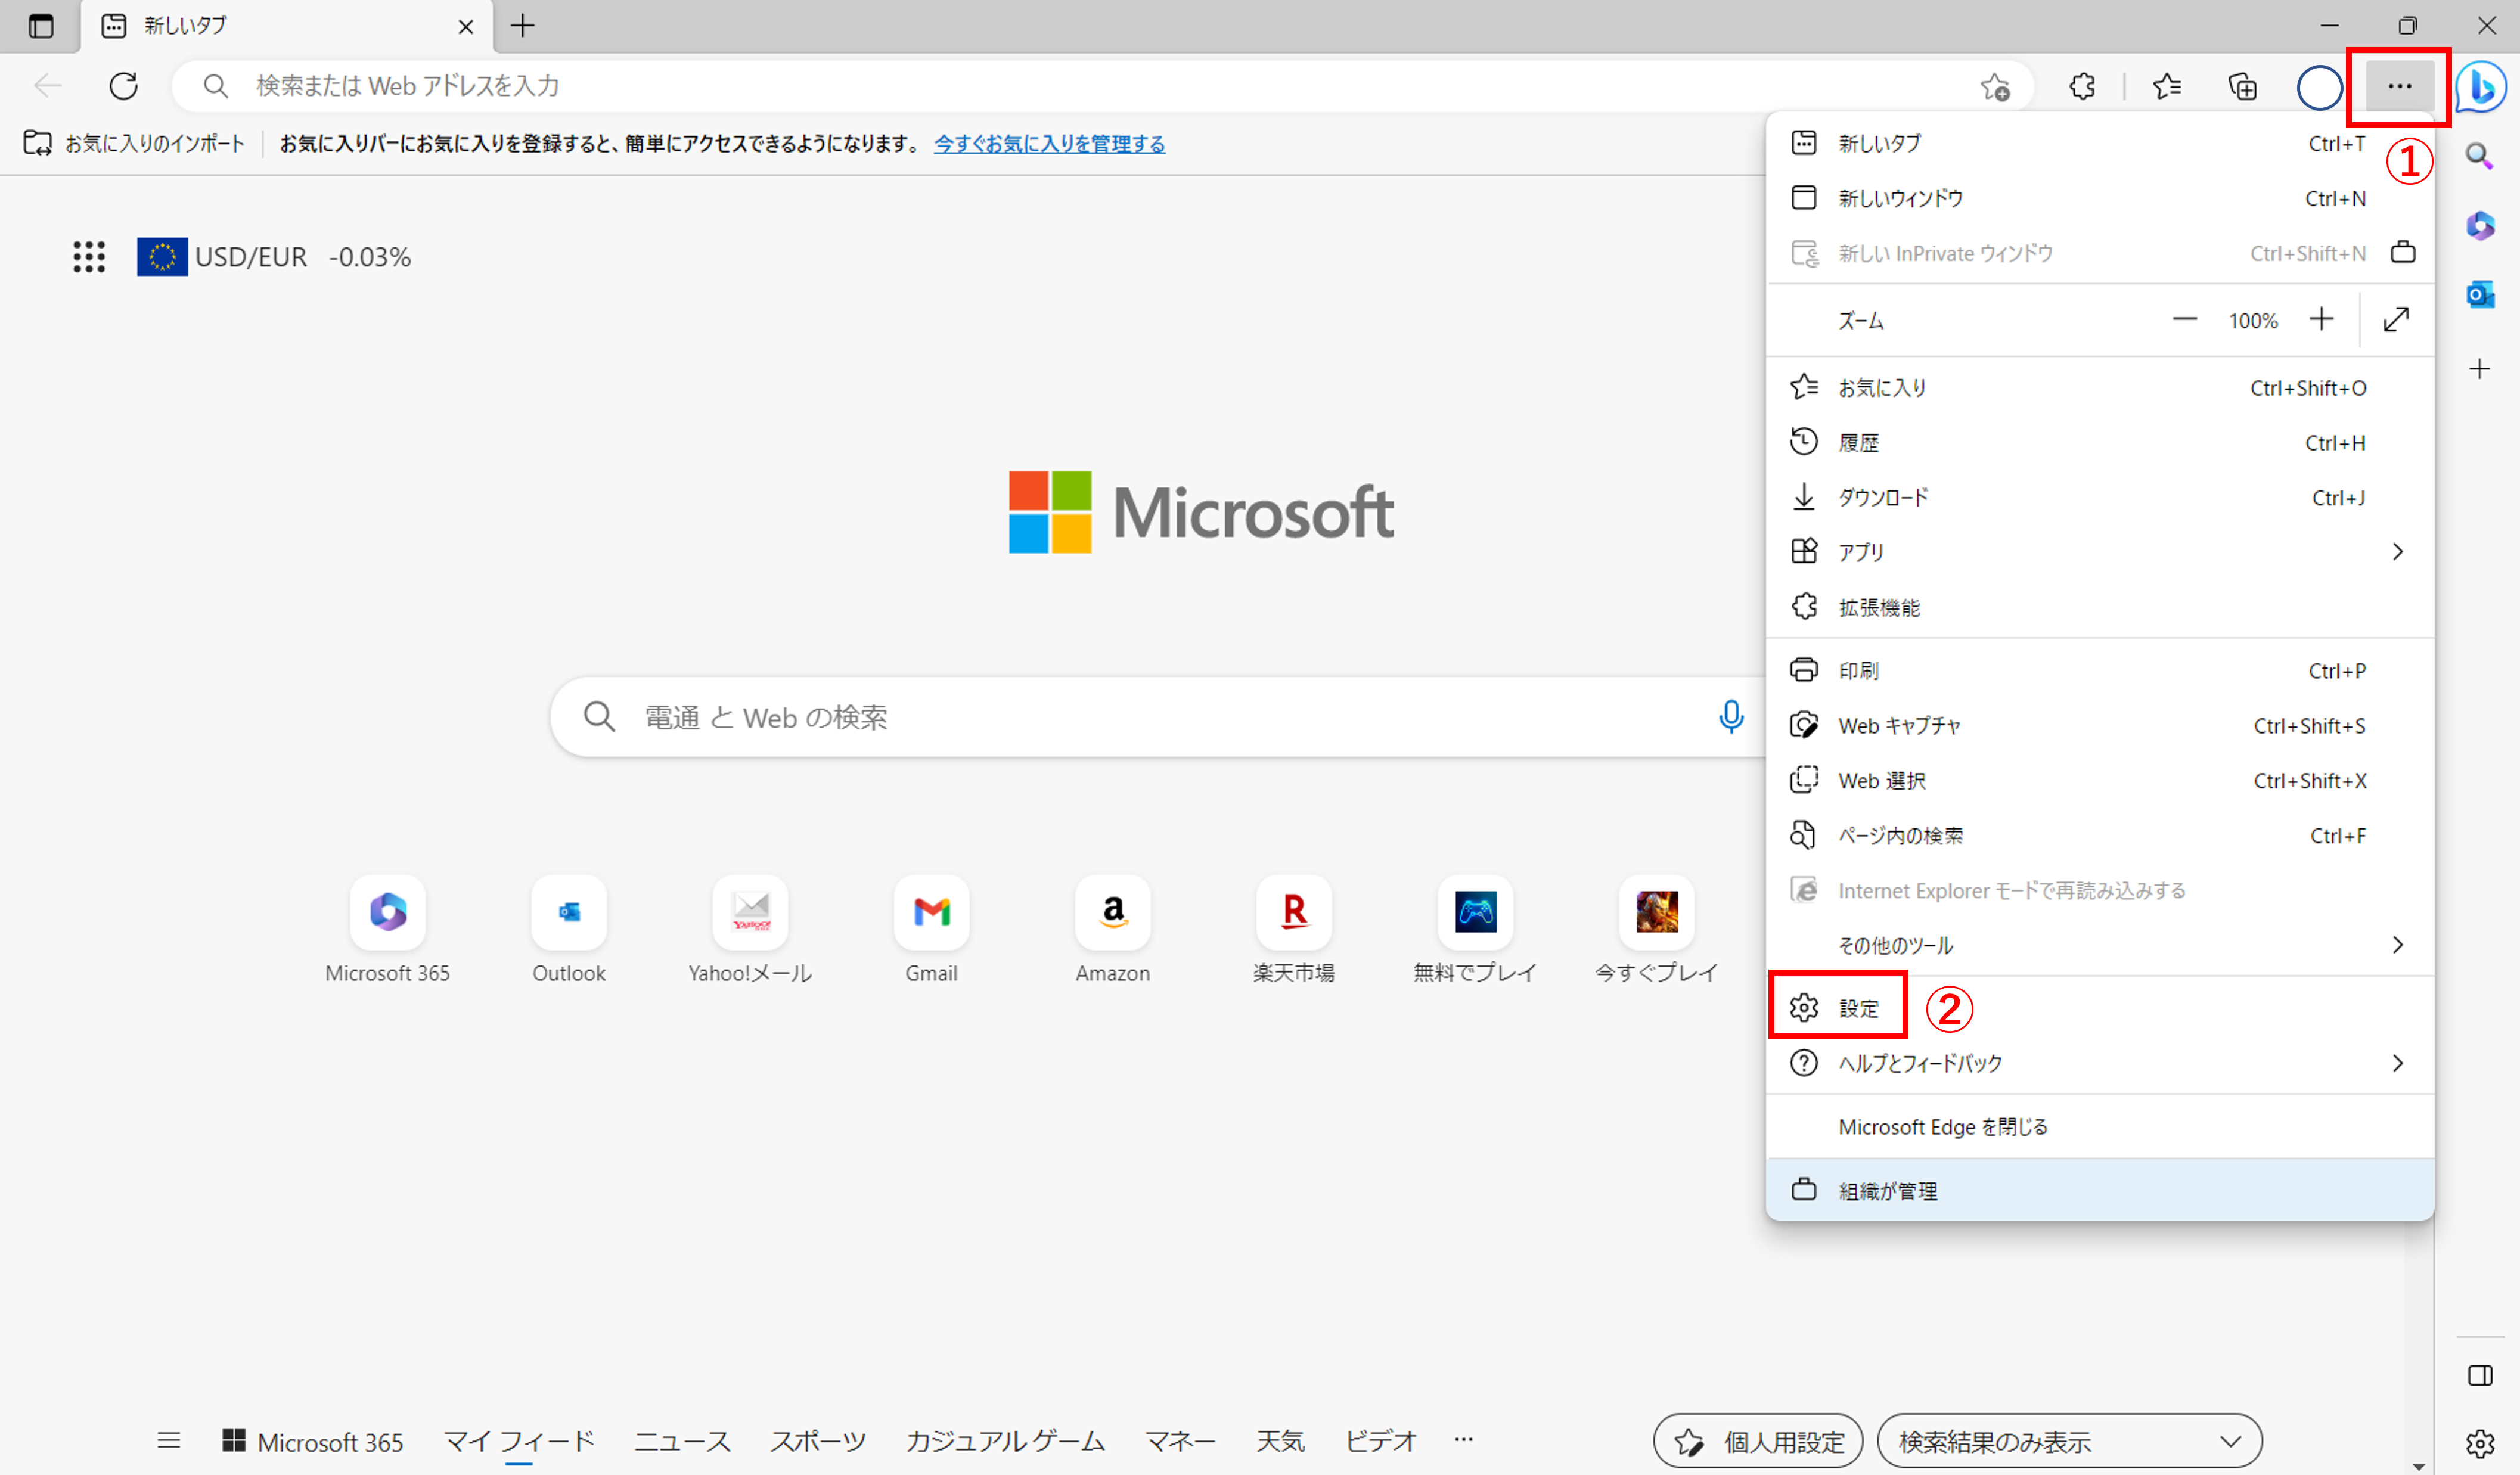Open the 今すぐお気に入りを管理する link
The image size is (2520, 1475).
1049,144
